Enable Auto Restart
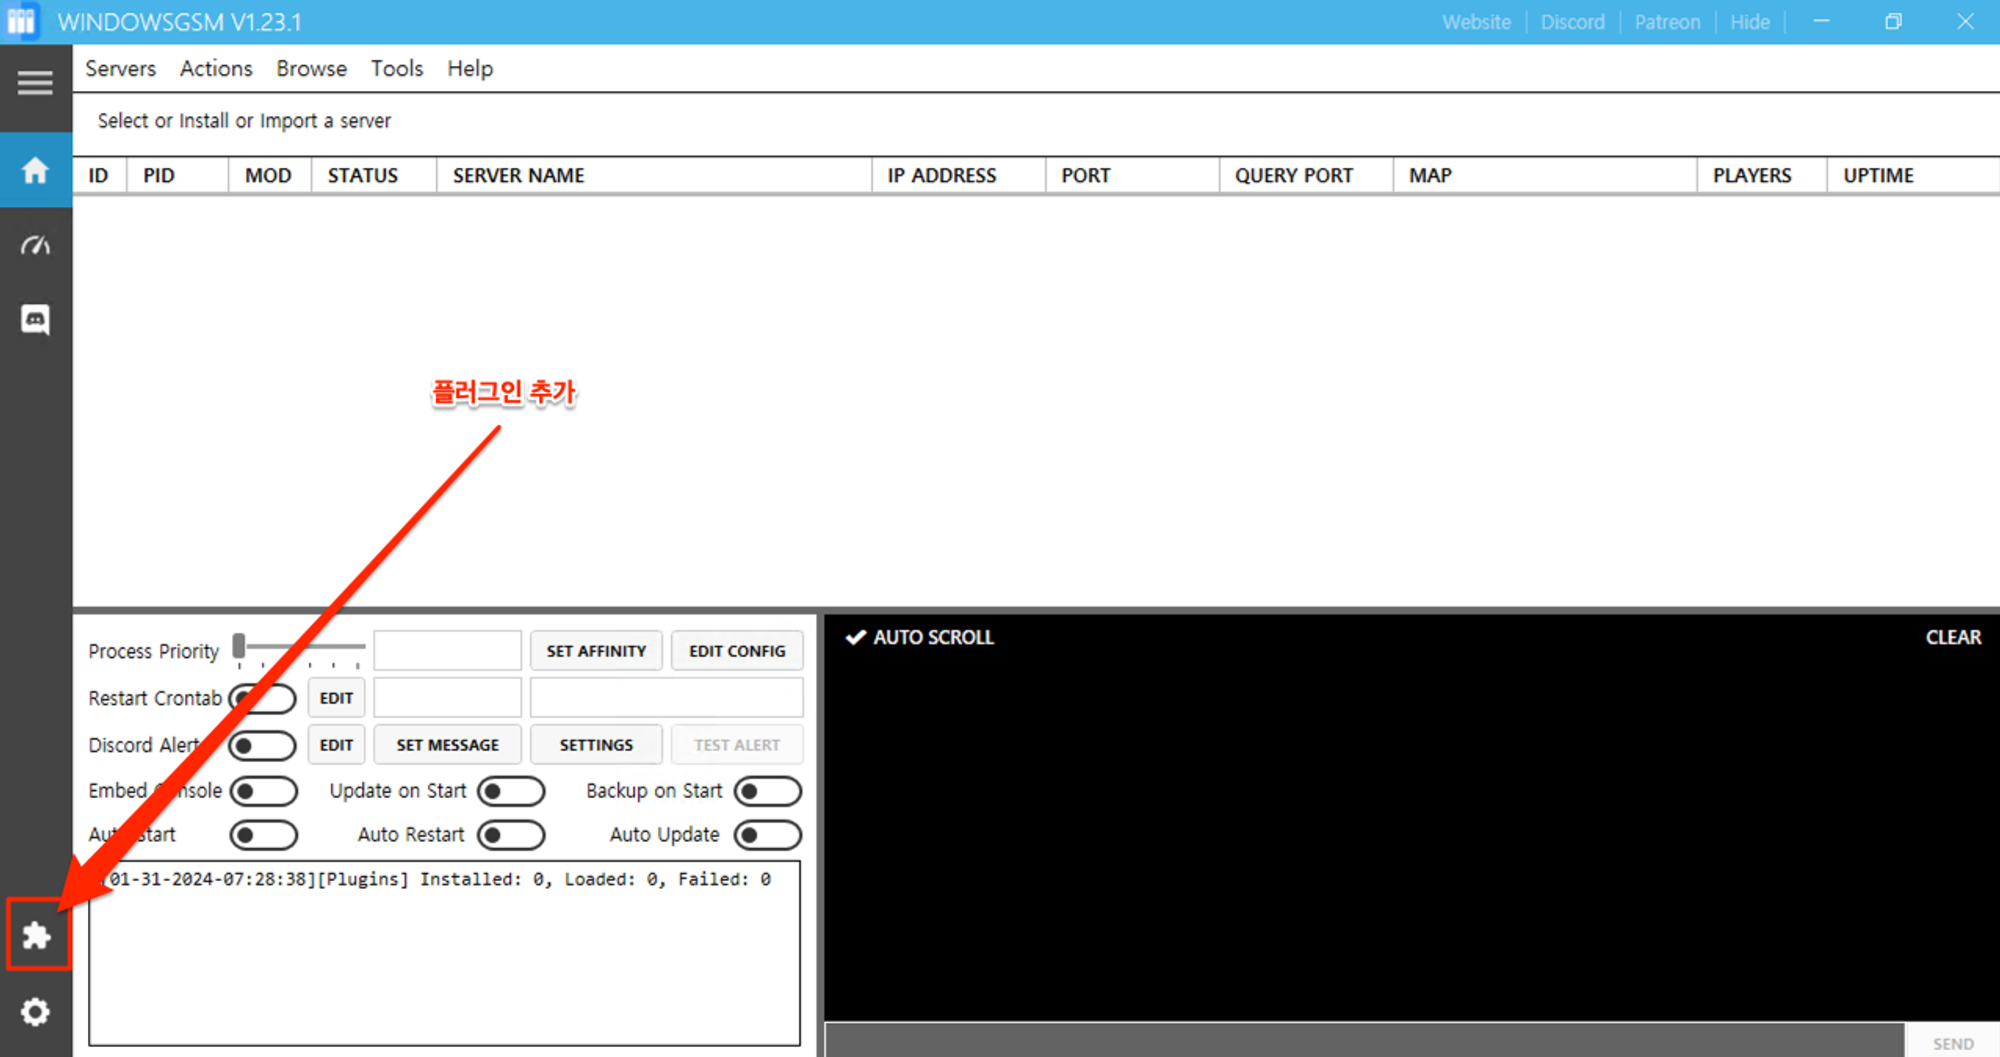Screen dimensions: 2000x1057 coord(511,835)
